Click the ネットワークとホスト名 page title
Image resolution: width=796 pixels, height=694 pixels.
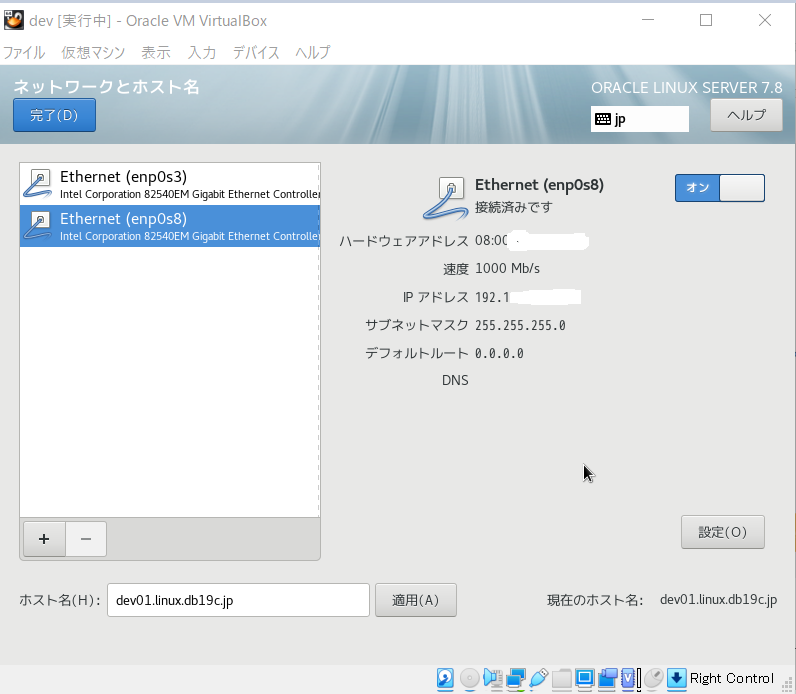click(x=106, y=87)
